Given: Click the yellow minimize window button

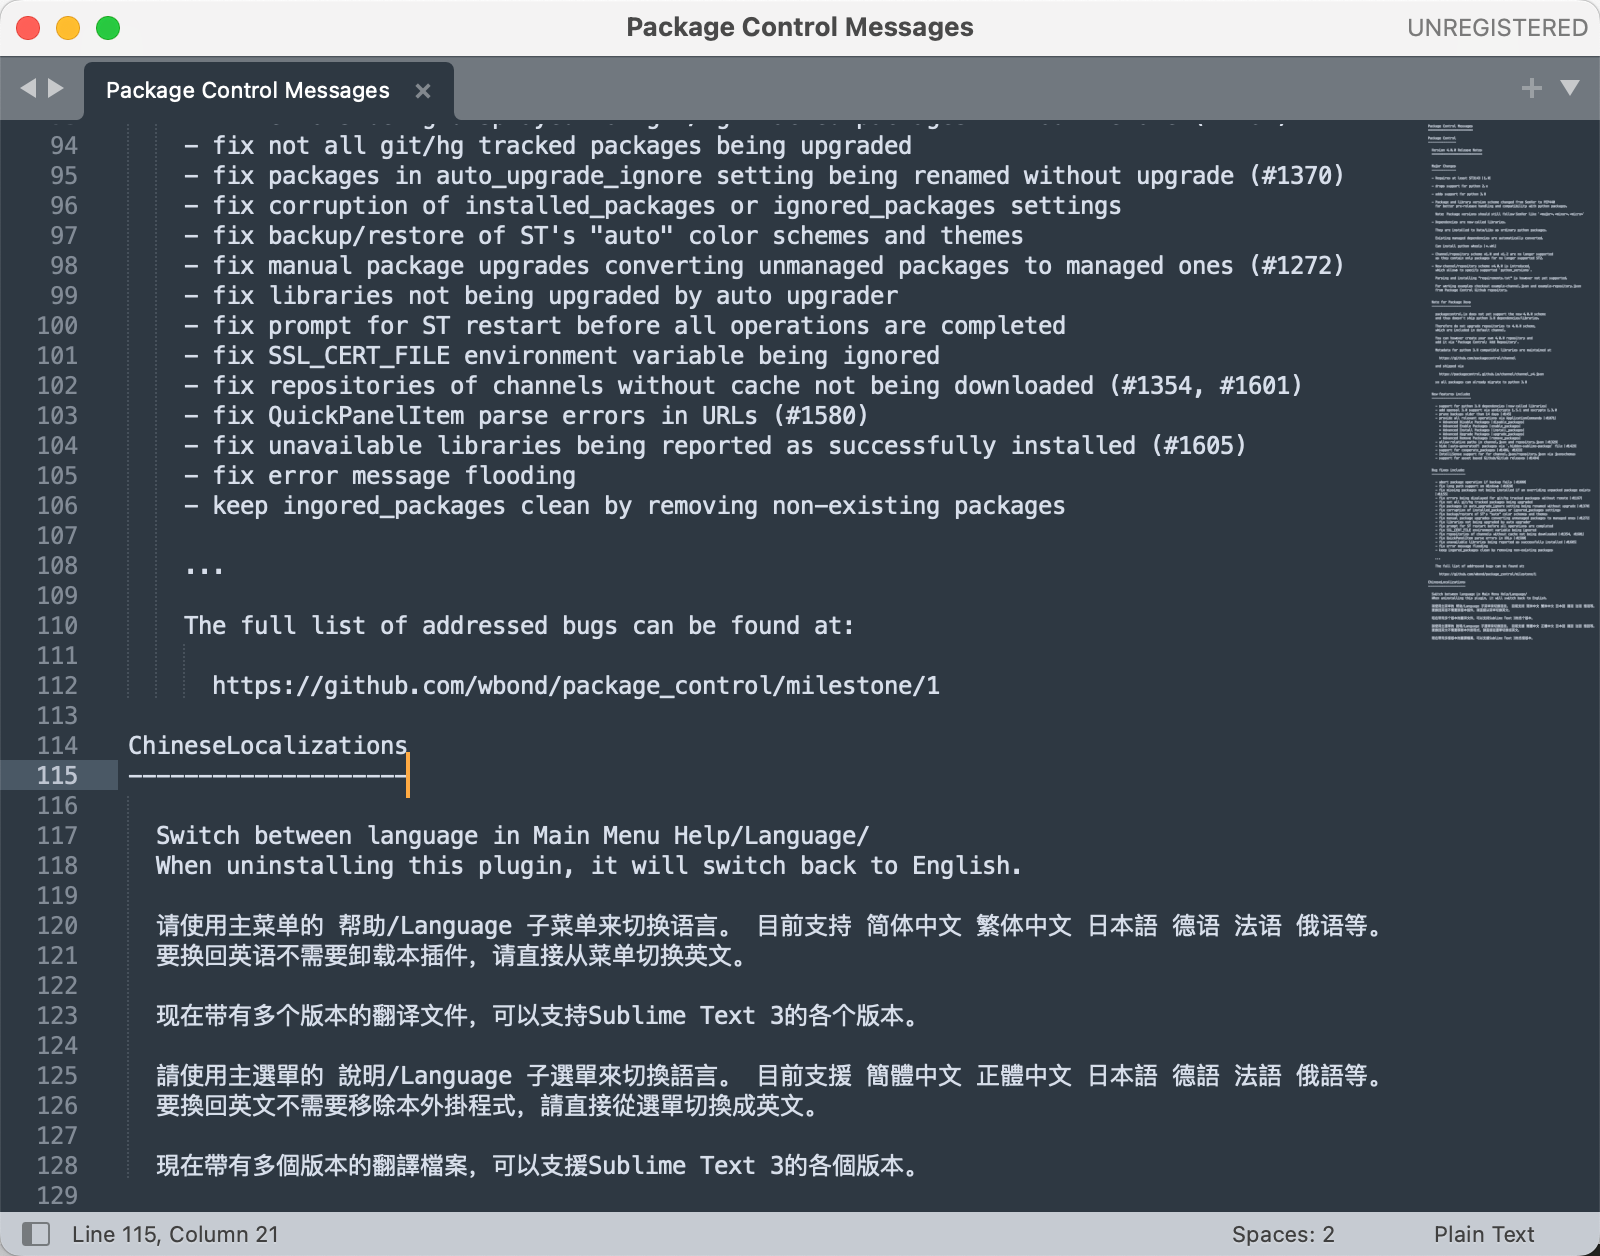Looking at the screenshot, I should (x=68, y=28).
